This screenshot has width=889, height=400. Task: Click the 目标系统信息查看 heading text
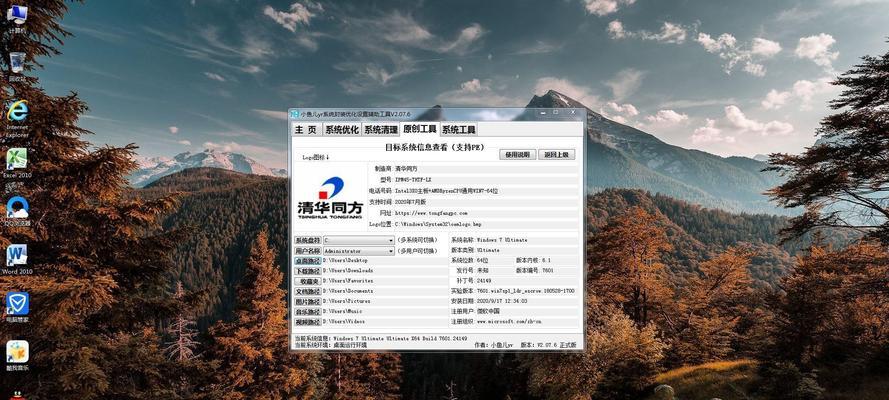[x=435, y=147]
